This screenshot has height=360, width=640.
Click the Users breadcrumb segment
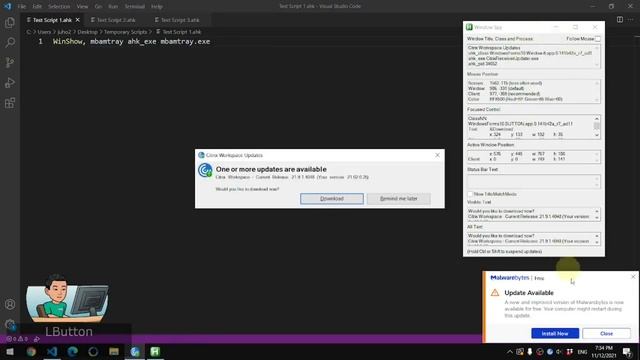pos(44,32)
